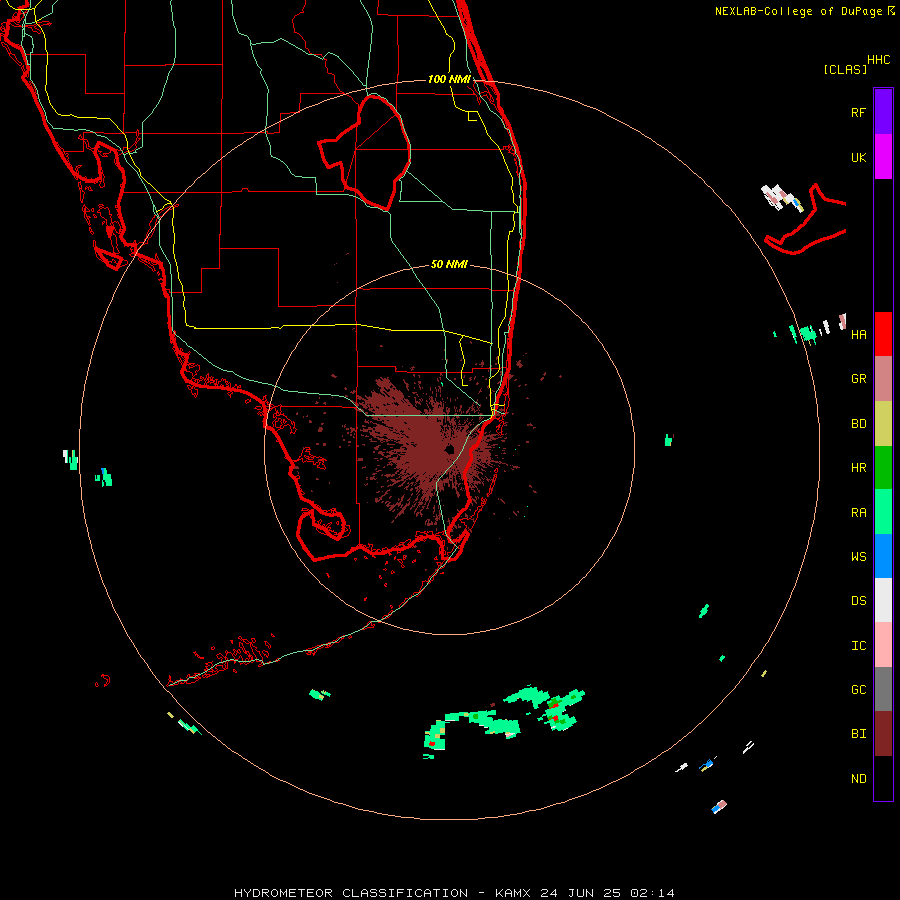The height and width of the screenshot is (900, 900).
Task: Click the RA light green legend swatch
Action: pyautogui.click(x=883, y=512)
